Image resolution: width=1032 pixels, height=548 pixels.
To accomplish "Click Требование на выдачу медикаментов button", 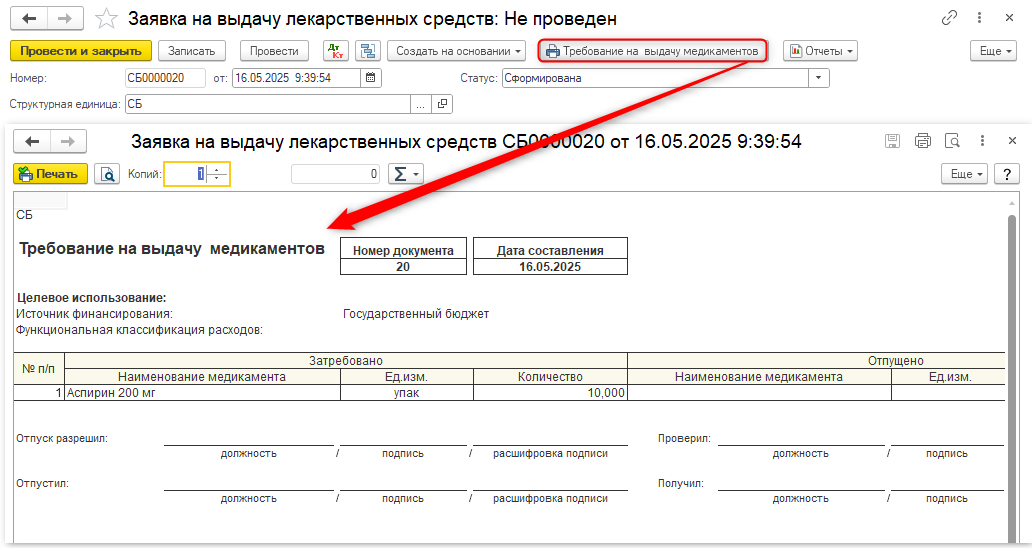I will pyautogui.click(x=653, y=51).
